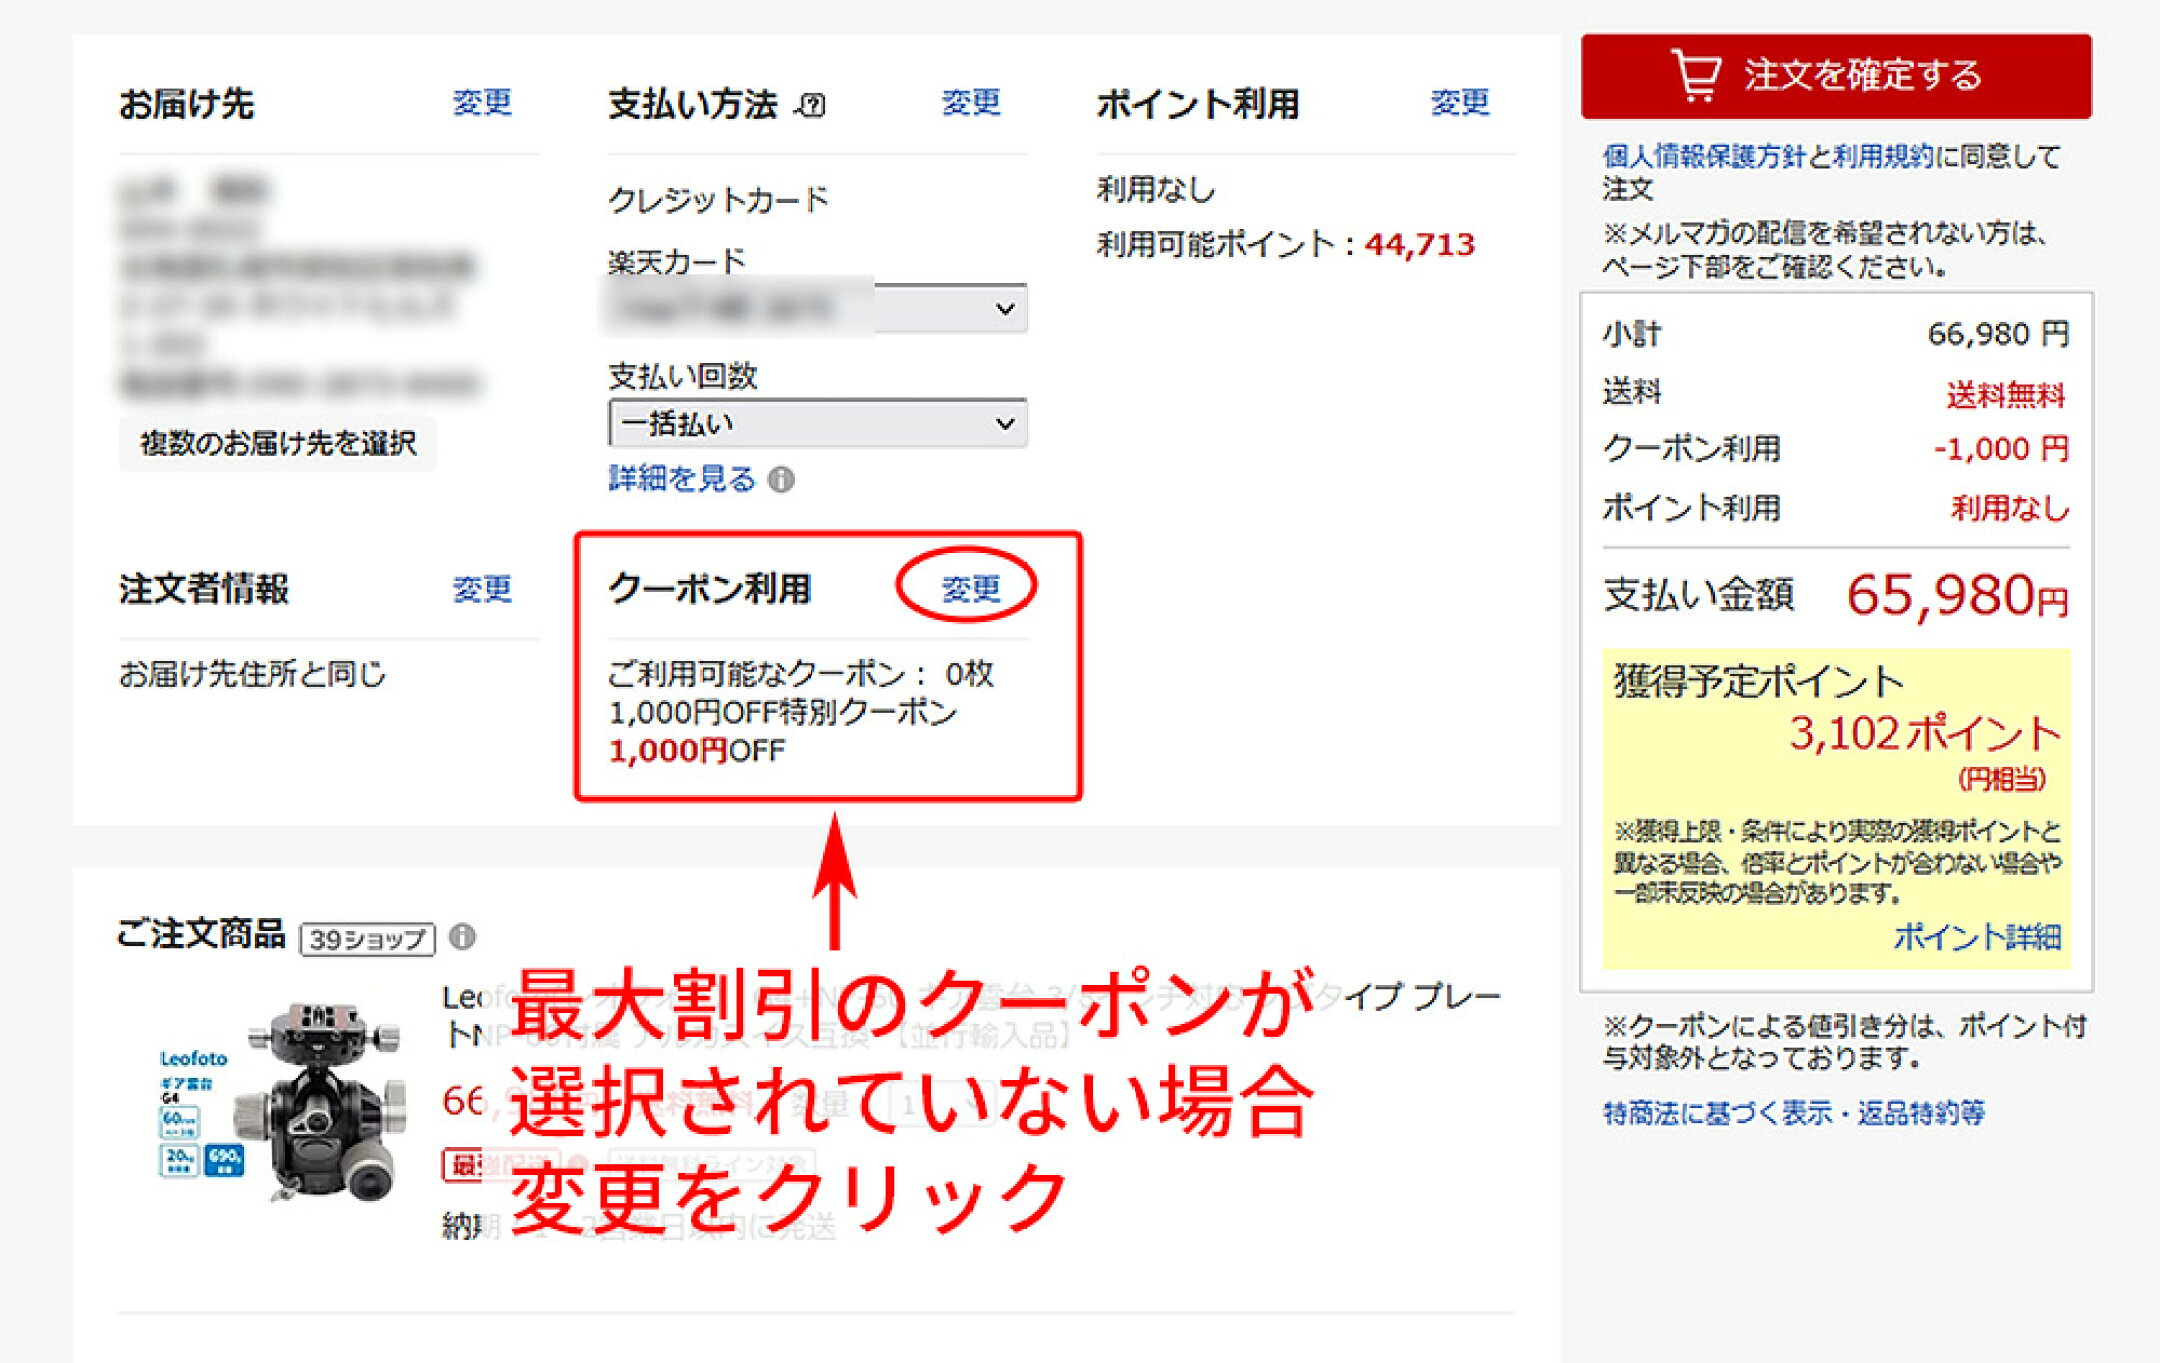Open 特商法に基づく表示・返品特約等 link
2160x1363 pixels.
click(1793, 1113)
